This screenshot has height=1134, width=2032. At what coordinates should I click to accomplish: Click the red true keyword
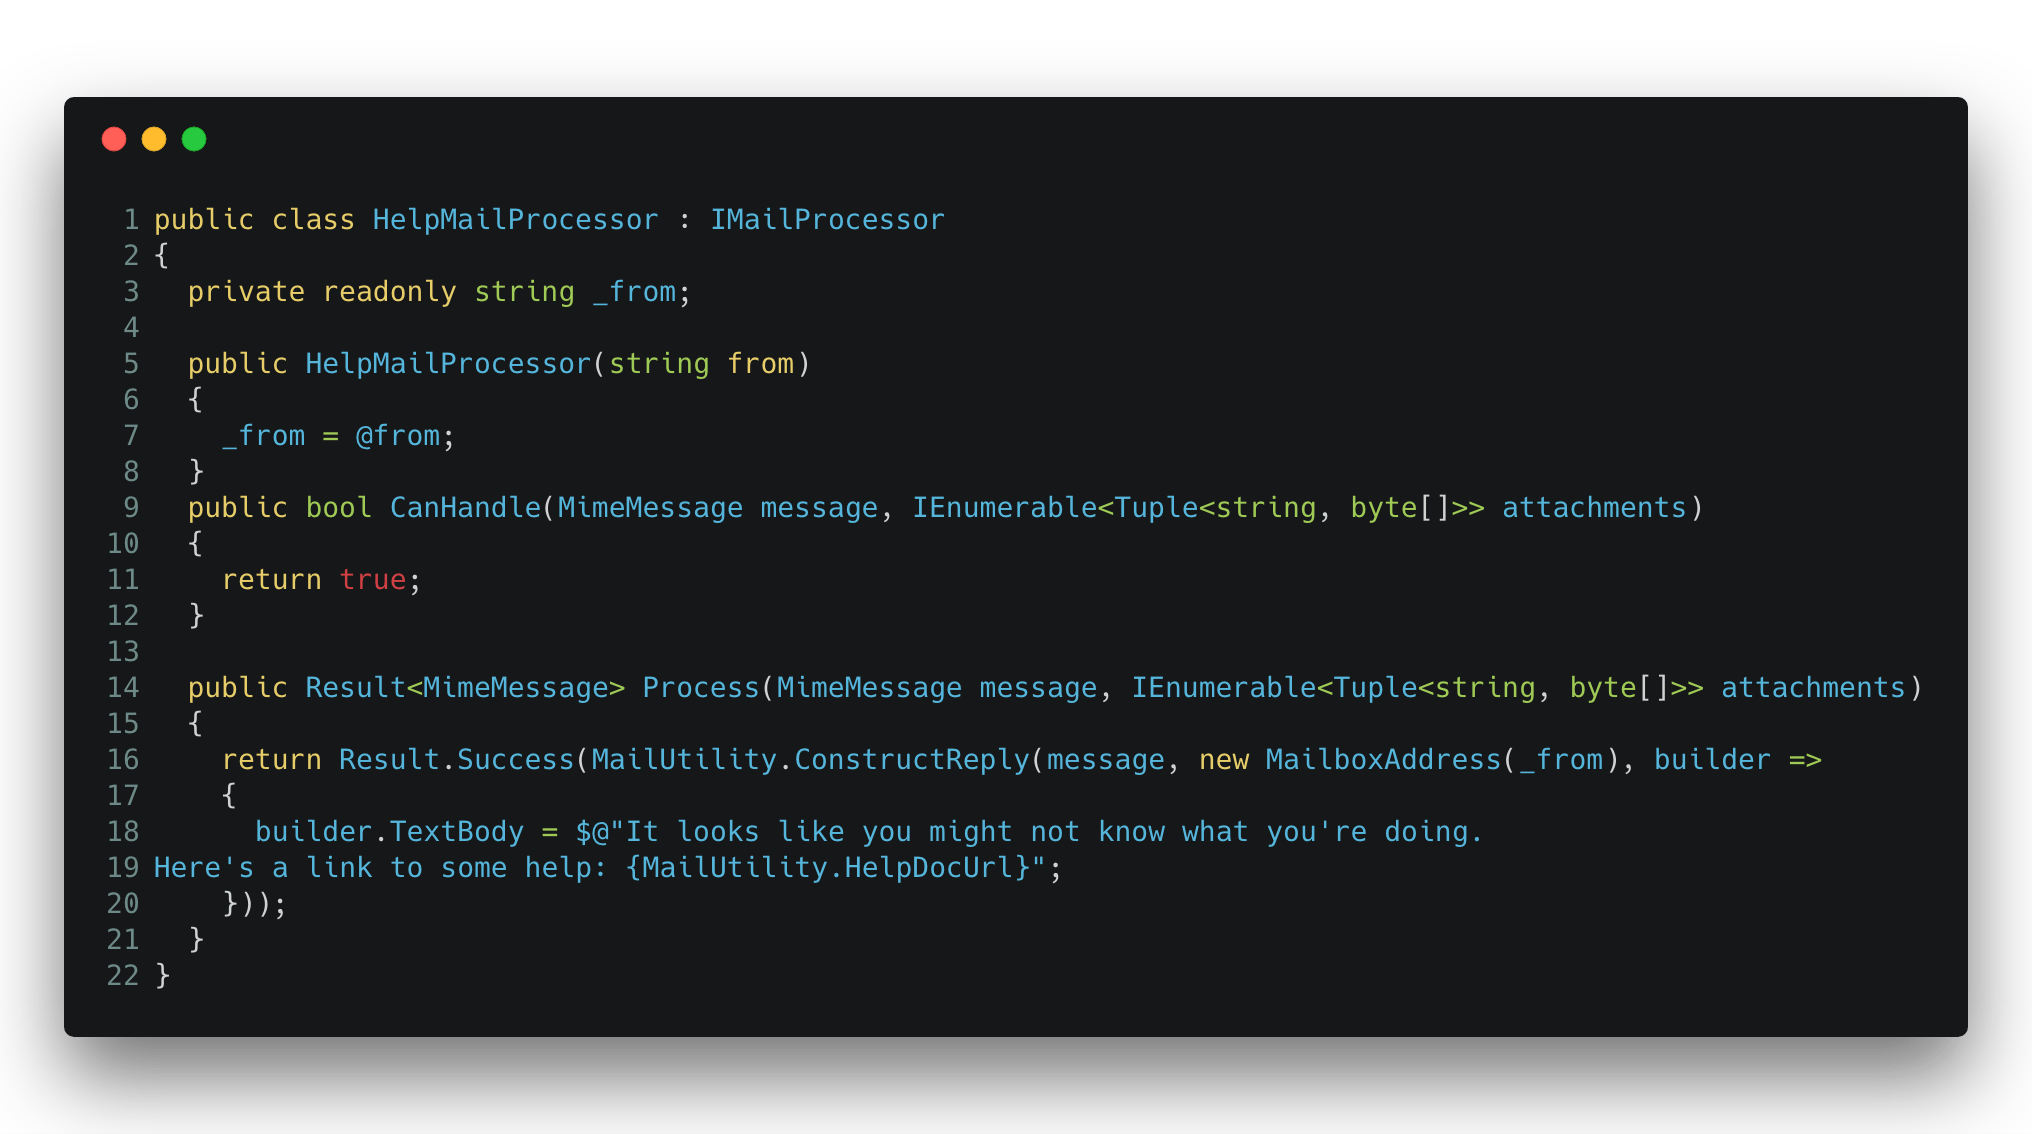372,580
